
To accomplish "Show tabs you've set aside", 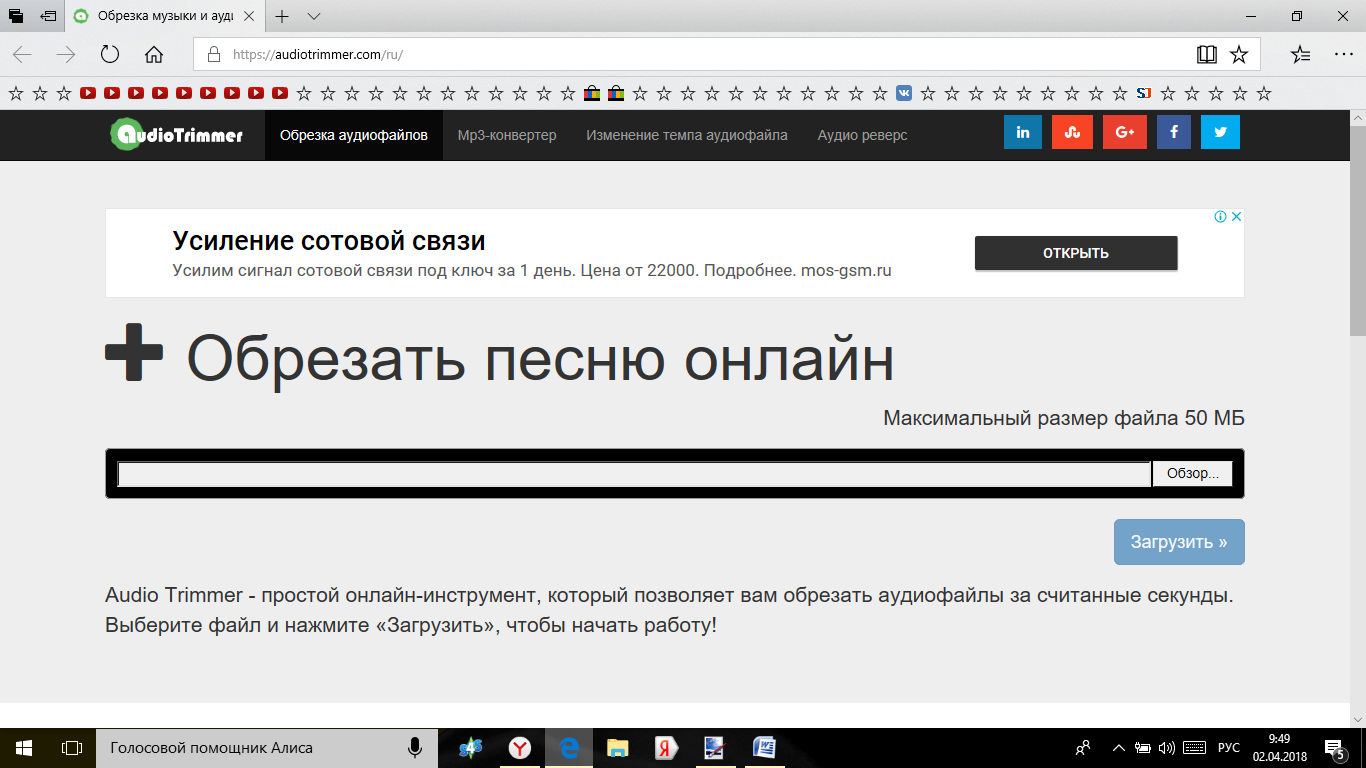I will click(16, 16).
